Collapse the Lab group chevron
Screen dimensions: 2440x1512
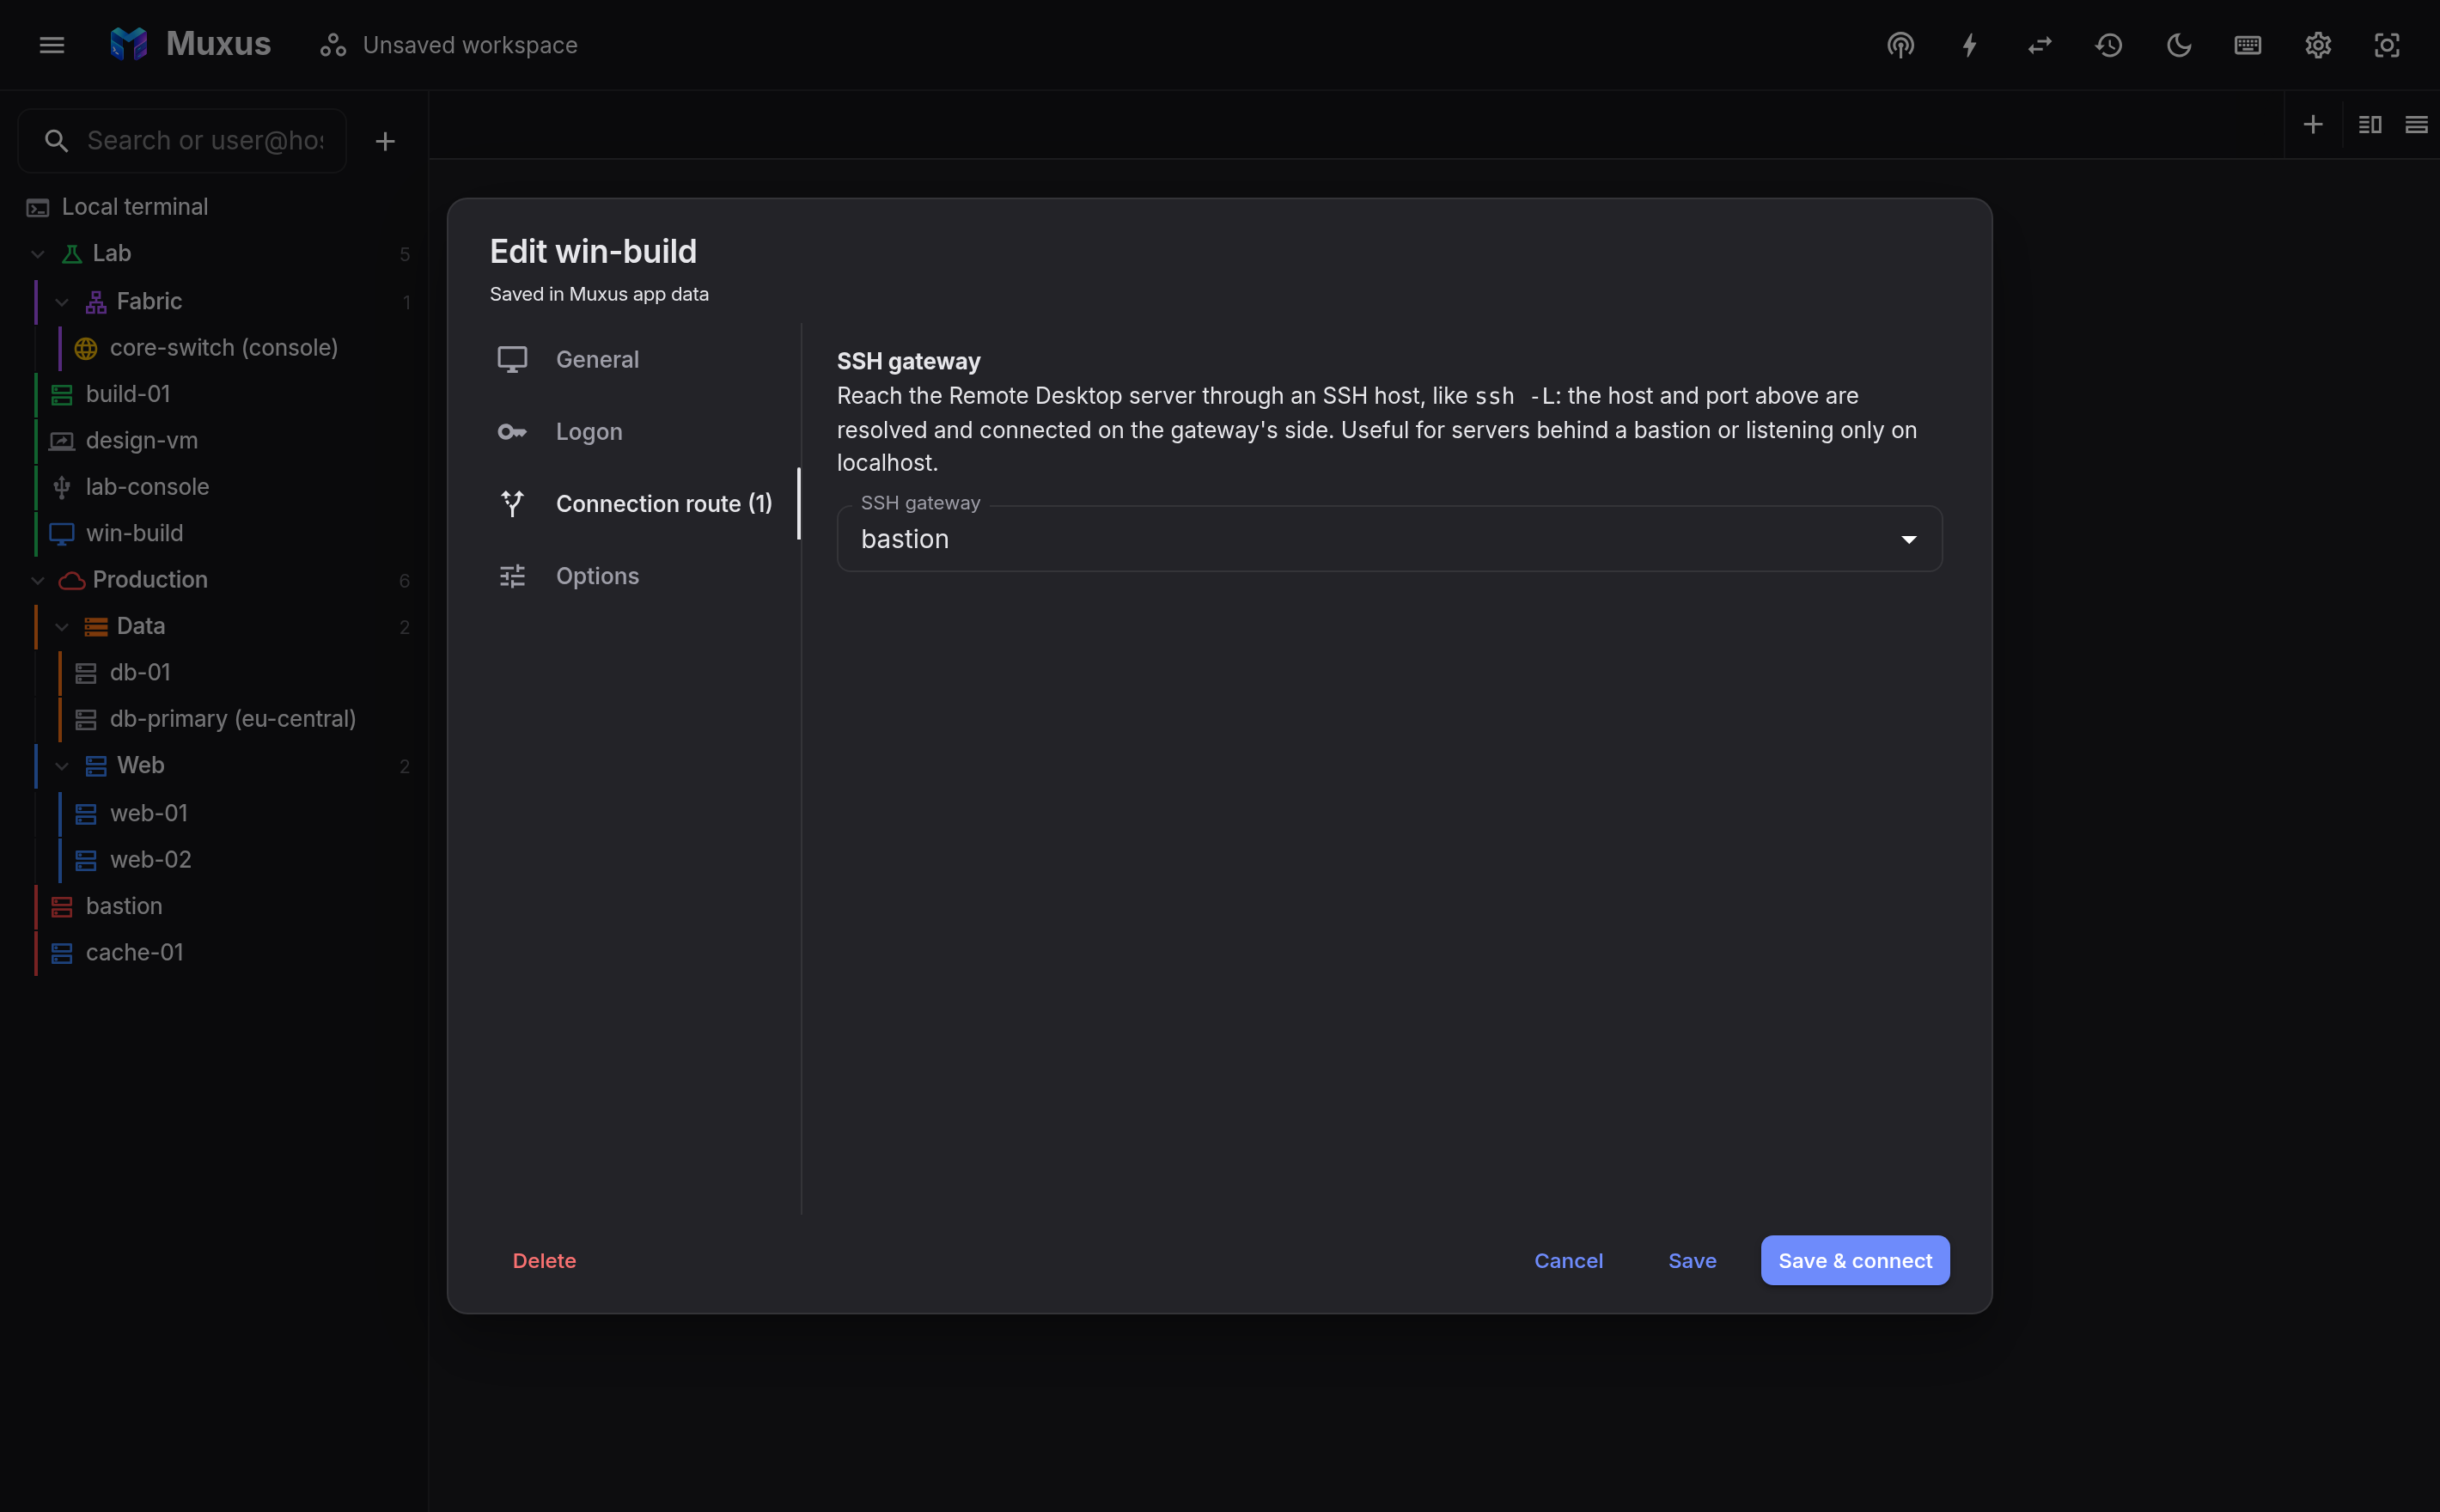38,254
